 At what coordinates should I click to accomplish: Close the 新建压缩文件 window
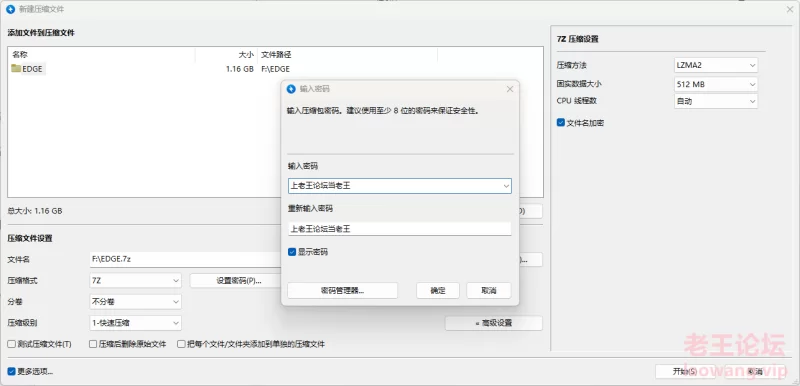tap(790, 10)
